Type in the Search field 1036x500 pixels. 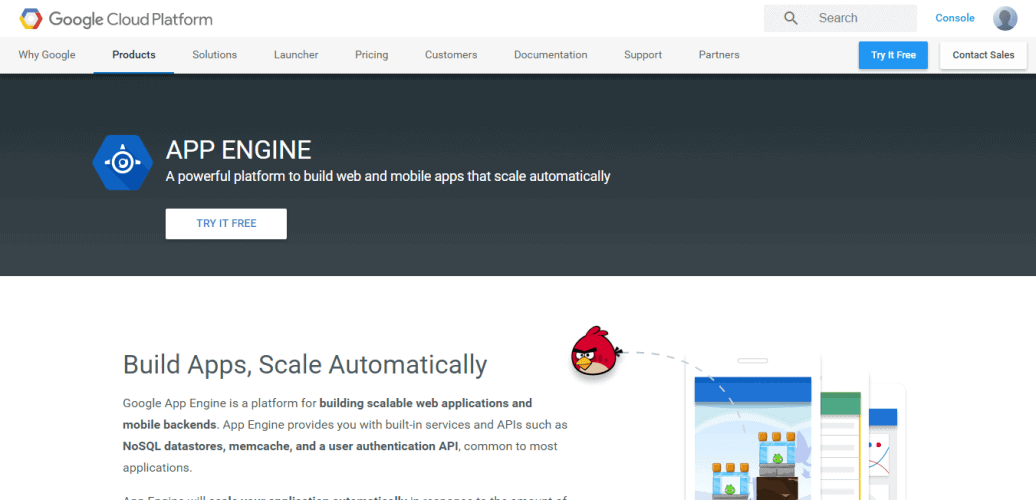pyautogui.click(x=860, y=18)
